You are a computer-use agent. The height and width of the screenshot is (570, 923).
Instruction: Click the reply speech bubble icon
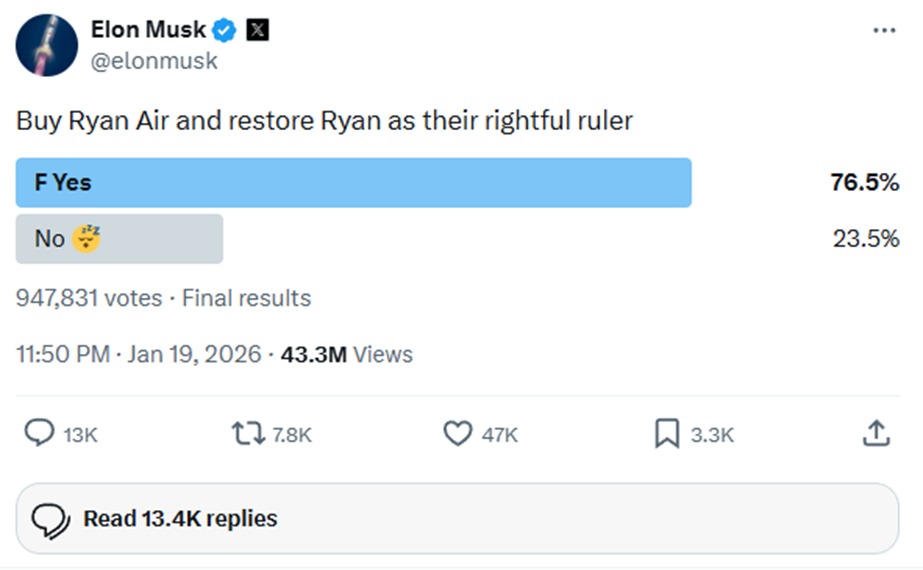pyautogui.click(x=39, y=433)
